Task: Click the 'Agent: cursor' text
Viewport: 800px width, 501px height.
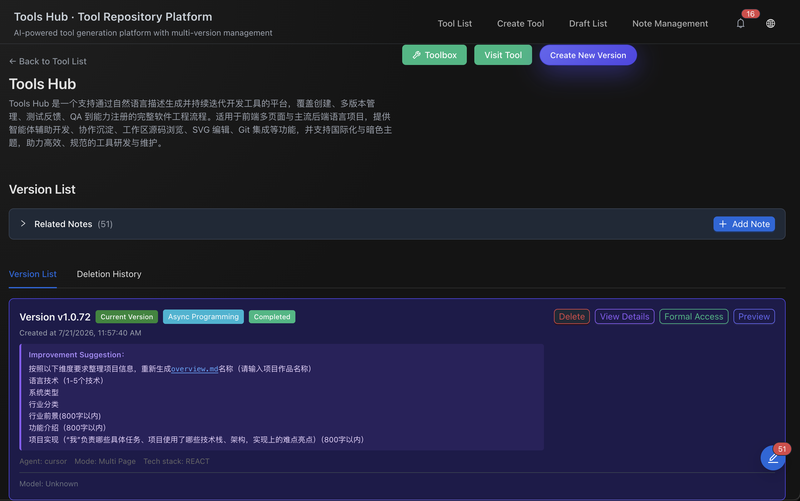Action: (43, 461)
